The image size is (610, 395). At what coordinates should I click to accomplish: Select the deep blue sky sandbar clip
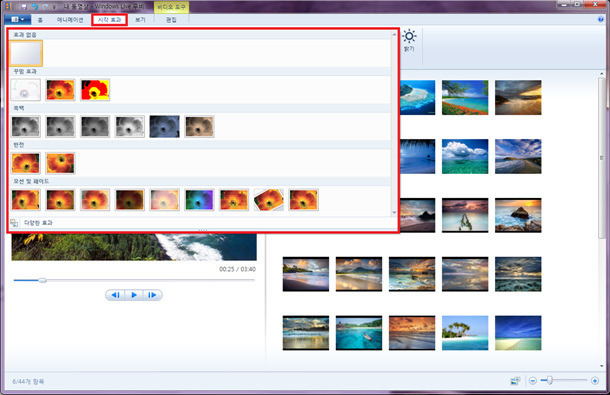[518, 333]
